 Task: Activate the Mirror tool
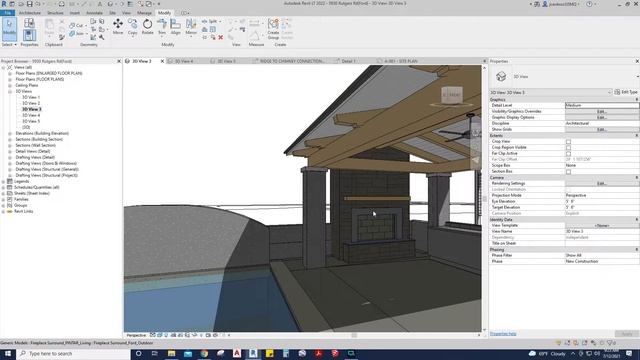click(191, 26)
